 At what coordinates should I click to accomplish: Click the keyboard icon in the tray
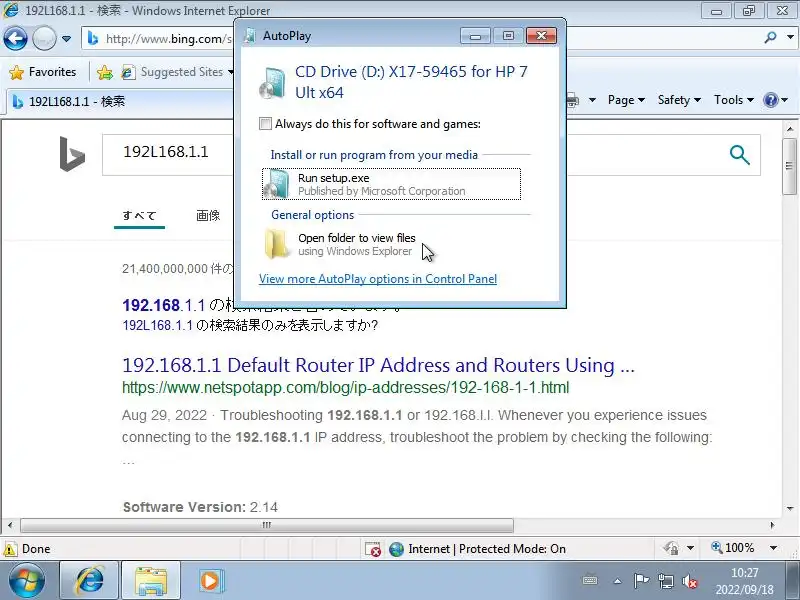pos(590,581)
